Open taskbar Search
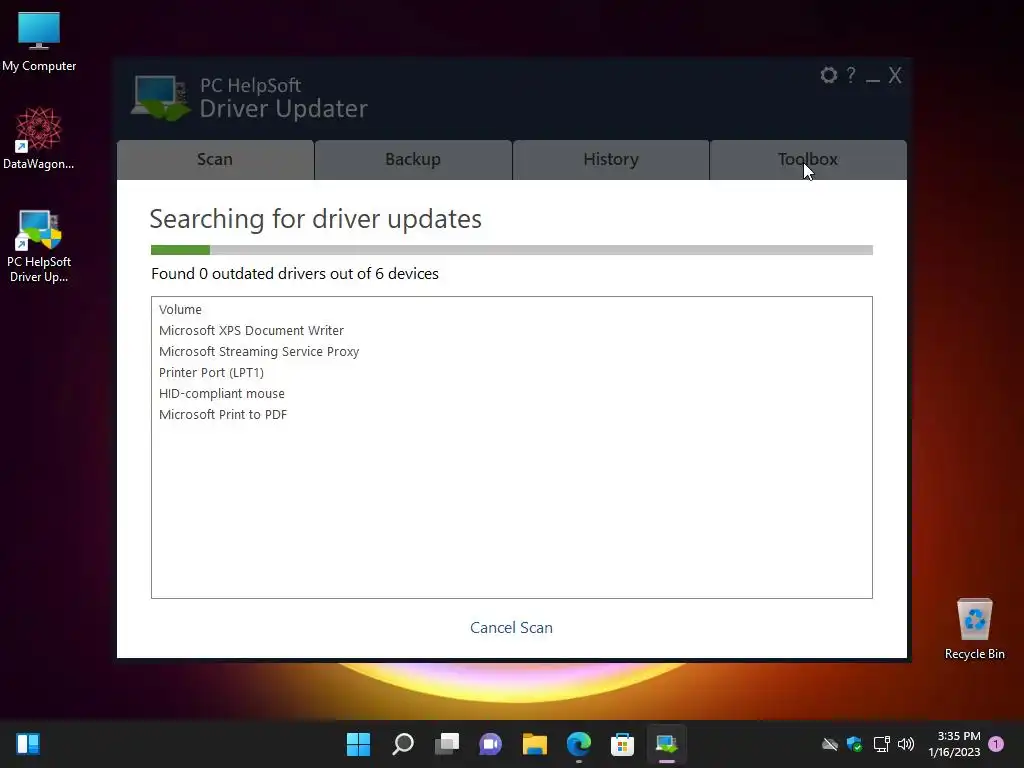The width and height of the screenshot is (1024, 768). click(x=402, y=744)
